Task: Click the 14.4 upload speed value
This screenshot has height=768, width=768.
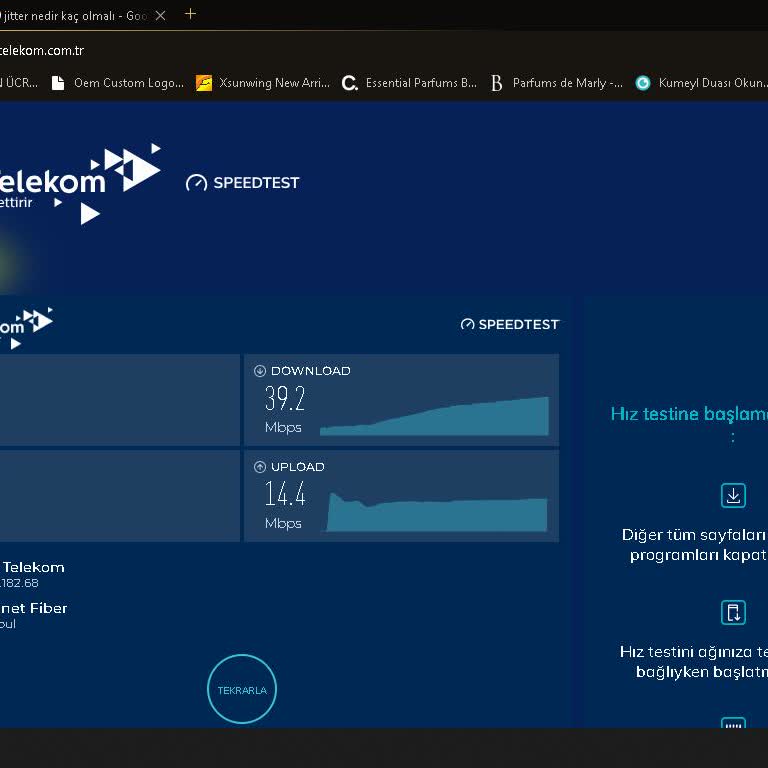Action: pos(285,494)
